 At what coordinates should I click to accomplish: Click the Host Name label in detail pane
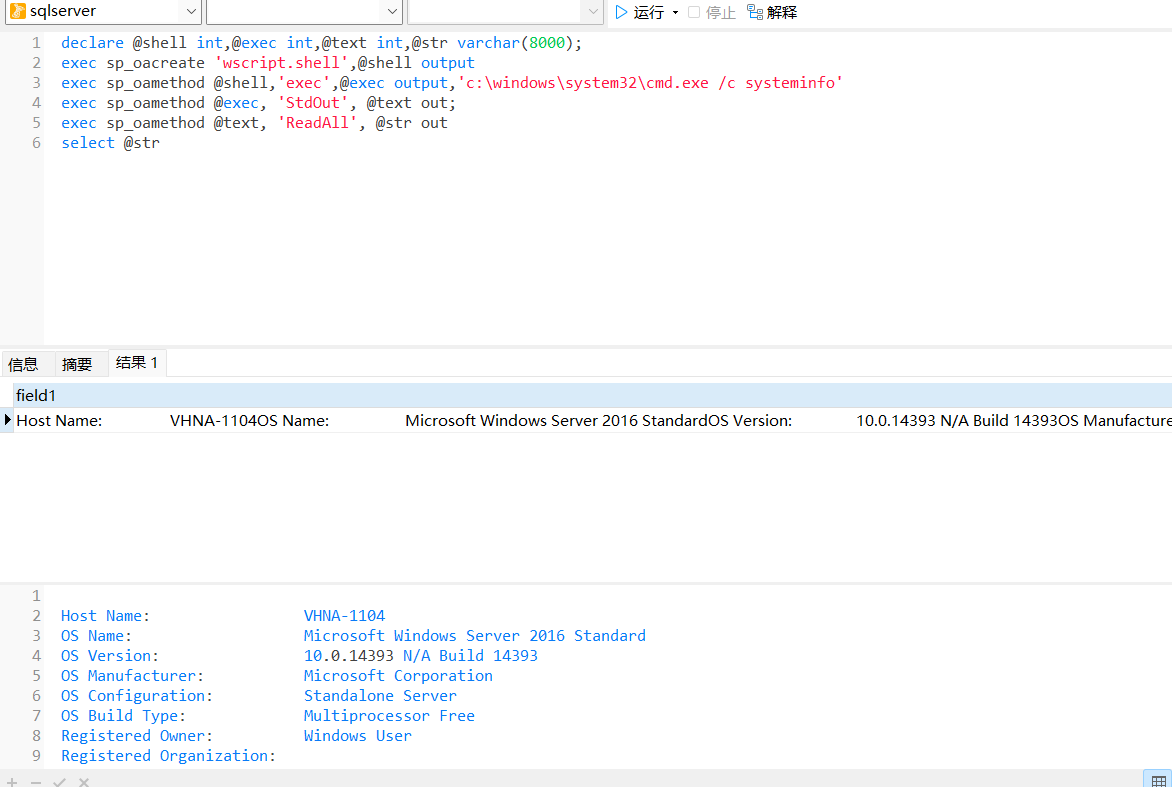[x=105, y=616]
